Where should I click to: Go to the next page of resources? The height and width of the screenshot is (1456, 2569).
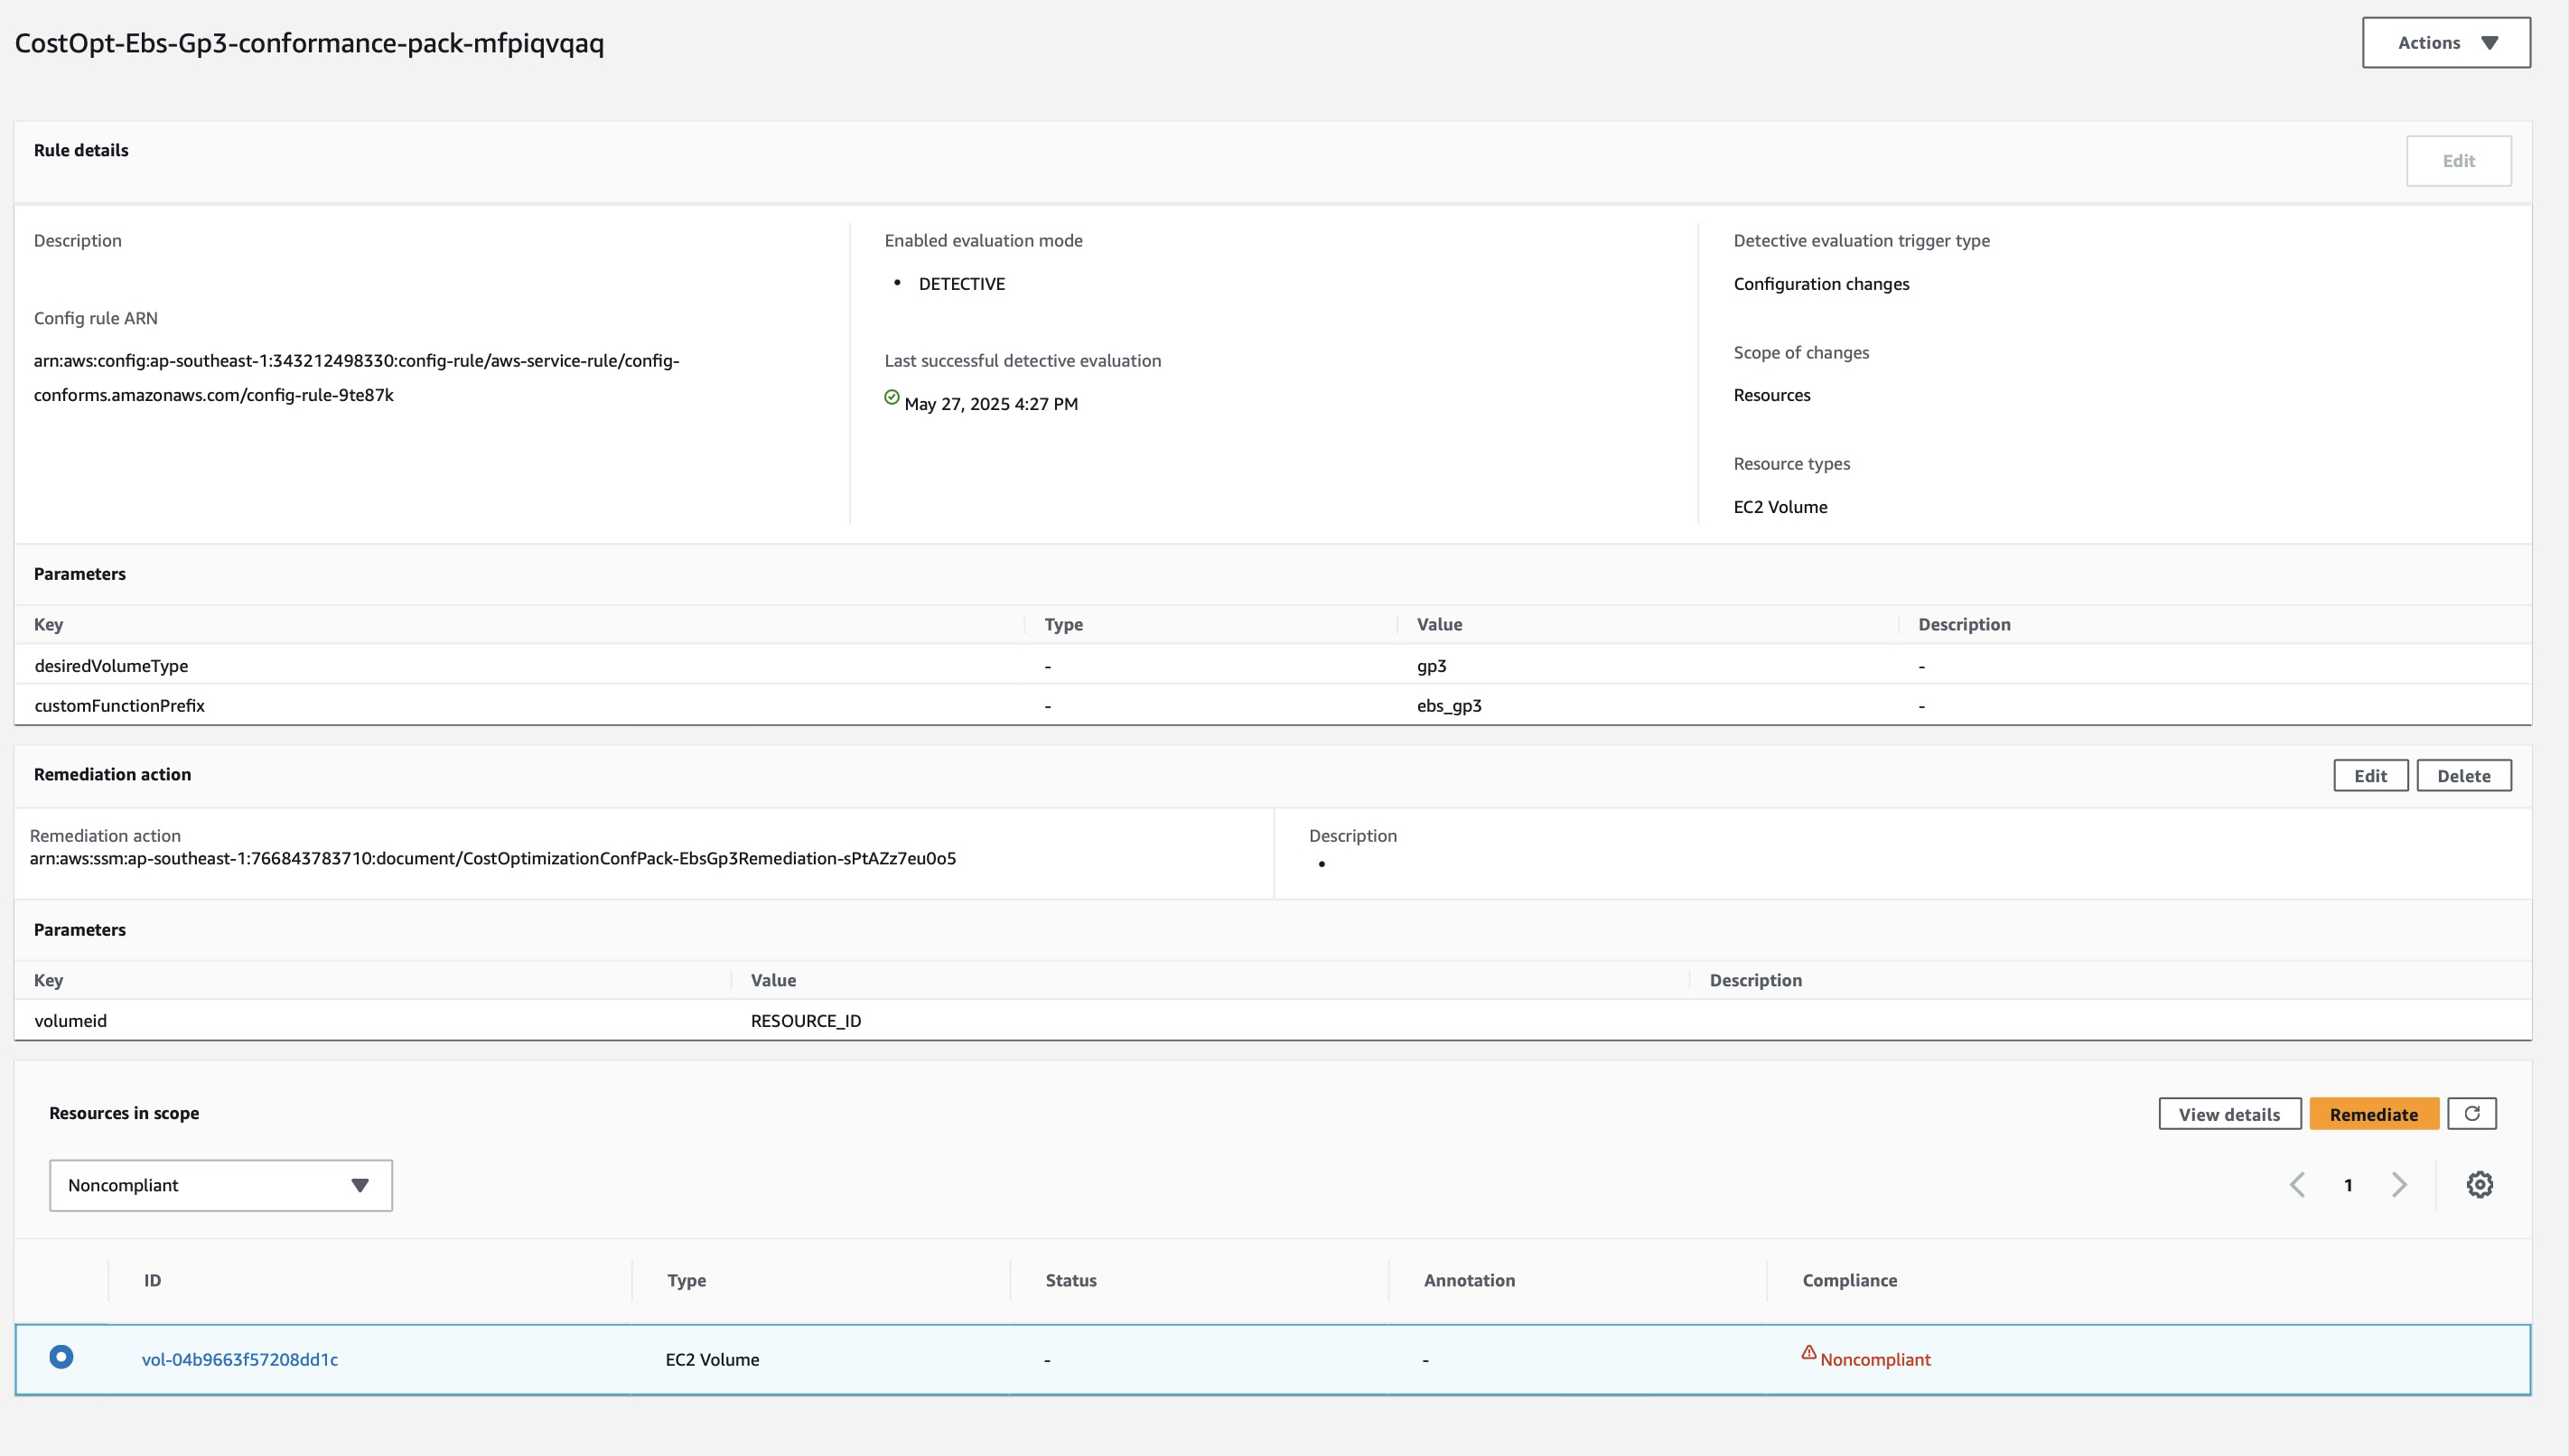[x=2399, y=1184]
